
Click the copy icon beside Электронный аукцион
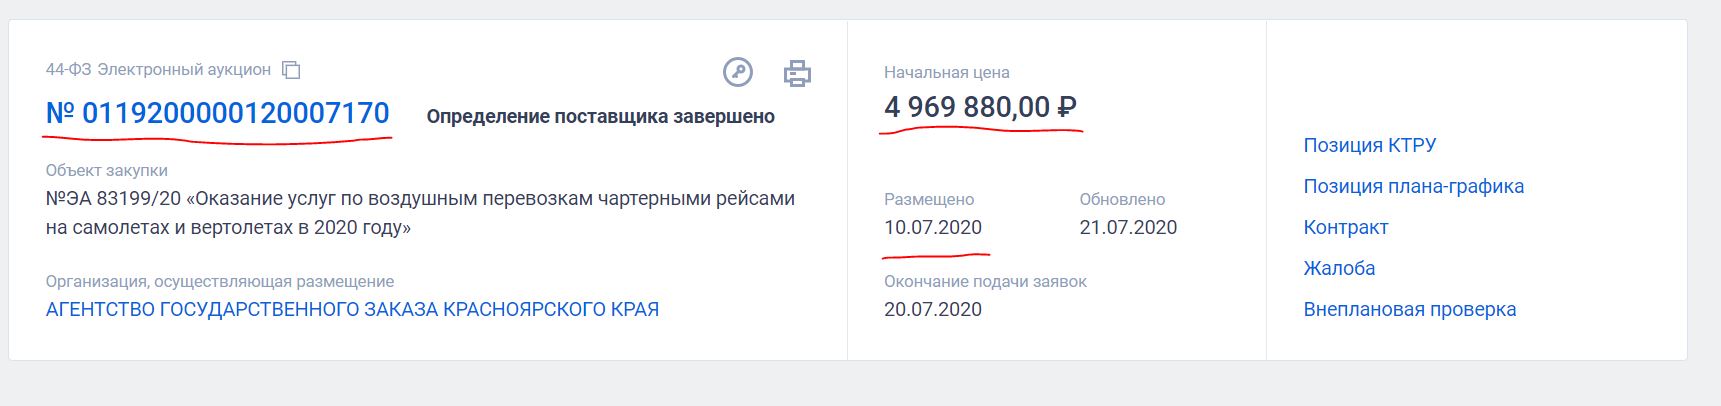291,70
